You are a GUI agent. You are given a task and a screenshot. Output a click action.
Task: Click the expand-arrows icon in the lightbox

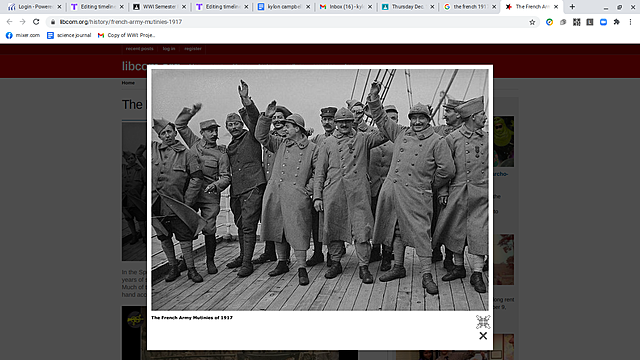point(483,322)
